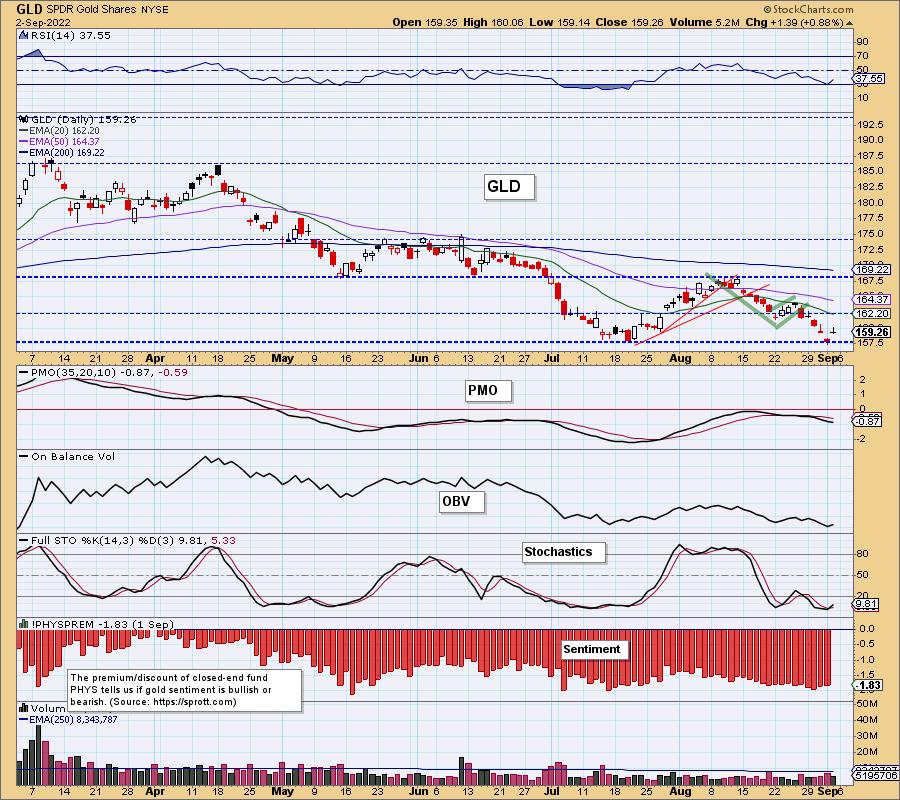This screenshot has height=800, width=900.
Task: Click the RSI(14) indicator legend icon
Action: click(x=24, y=36)
